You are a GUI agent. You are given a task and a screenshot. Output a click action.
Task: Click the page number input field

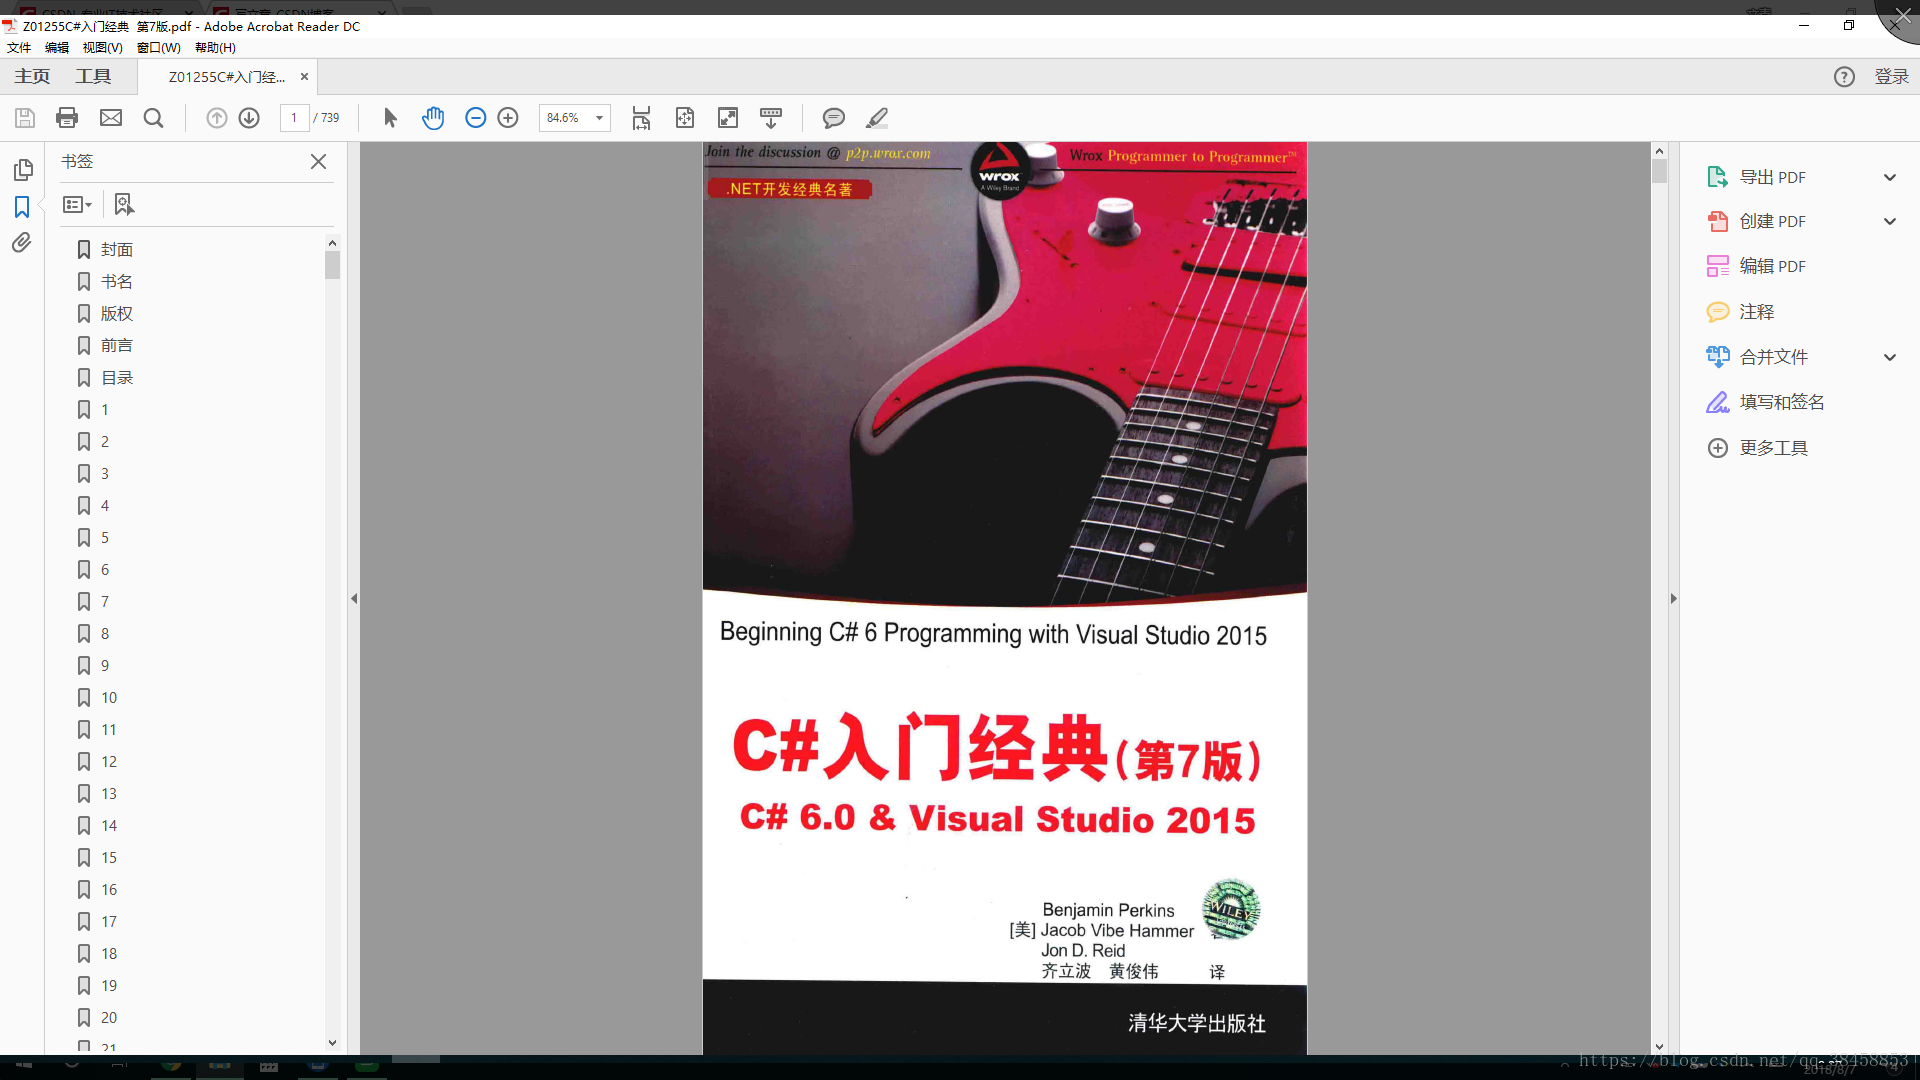pyautogui.click(x=294, y=118)
